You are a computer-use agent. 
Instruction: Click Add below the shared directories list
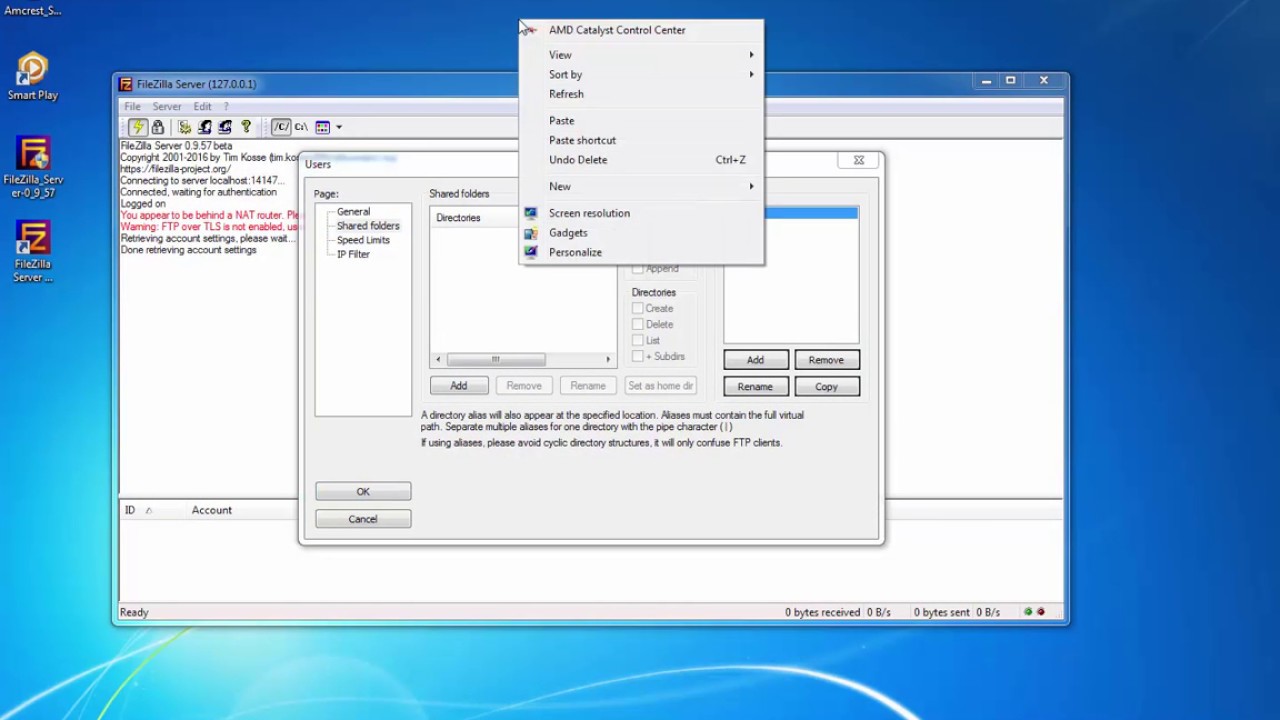click(459, 385)
